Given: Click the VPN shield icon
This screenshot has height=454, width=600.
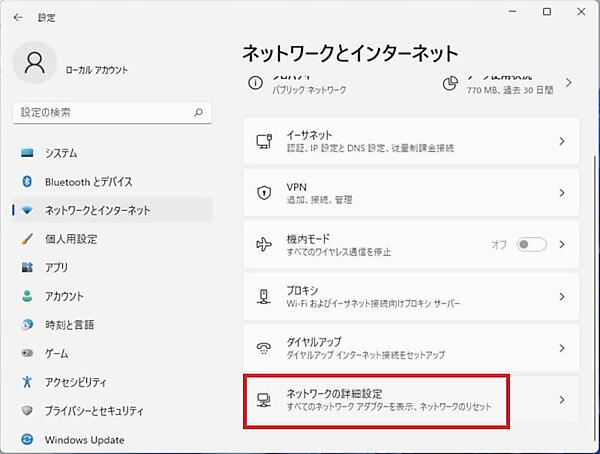Looking at the screenshot, I should [264, 193].
